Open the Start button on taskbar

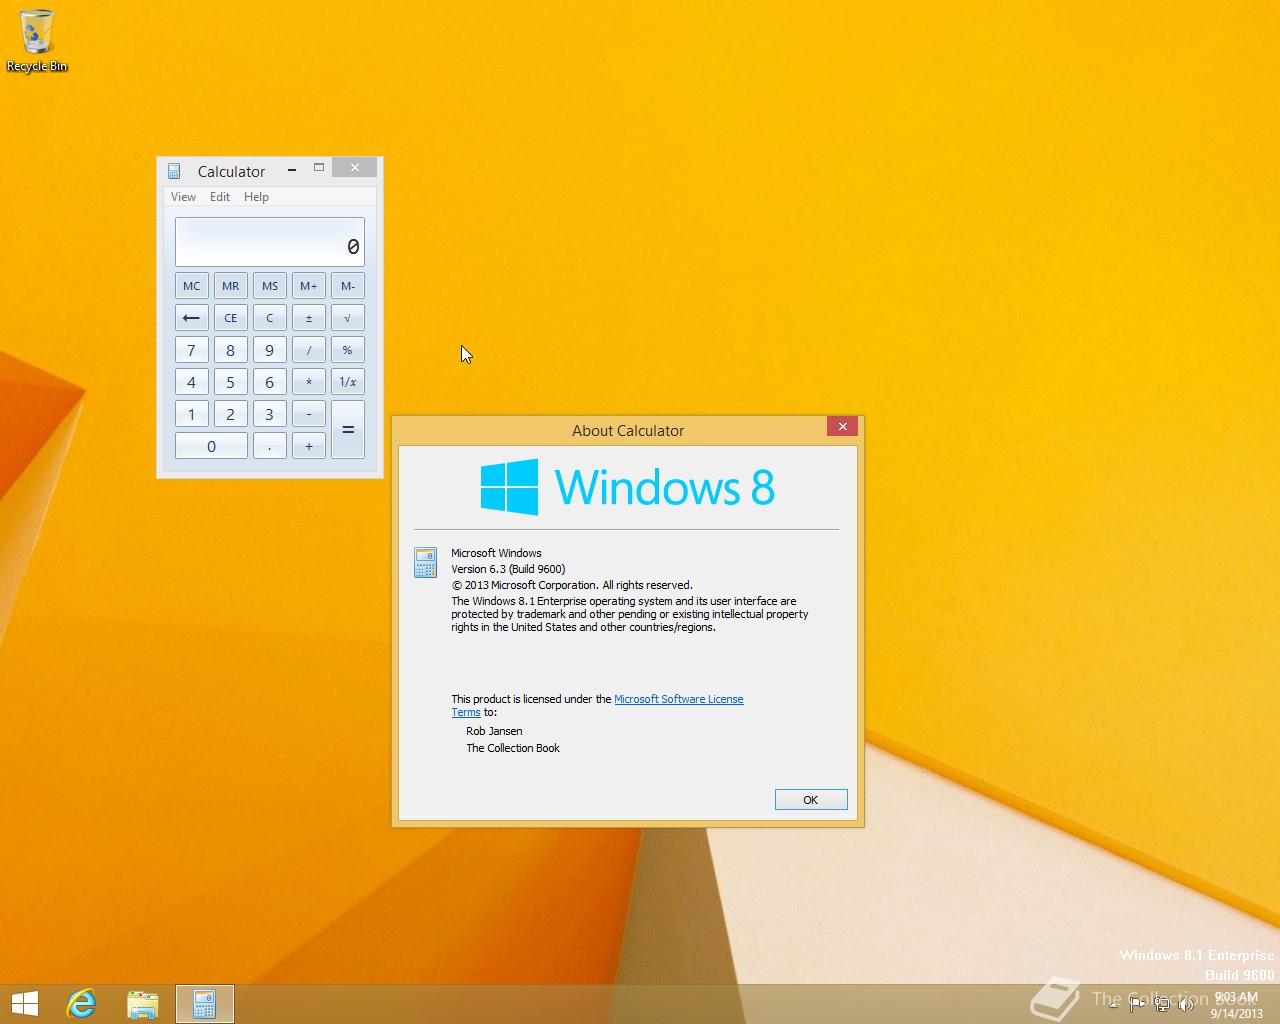[24, 1004]
